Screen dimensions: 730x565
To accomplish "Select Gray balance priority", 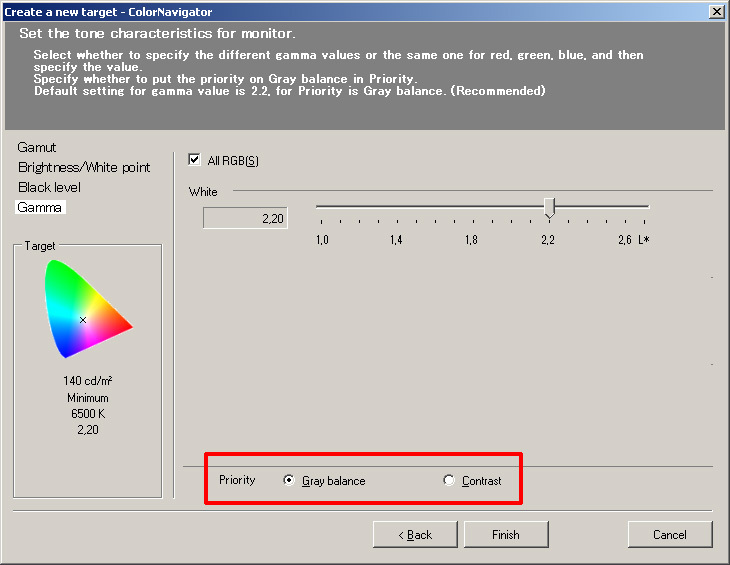I will 289,480.
